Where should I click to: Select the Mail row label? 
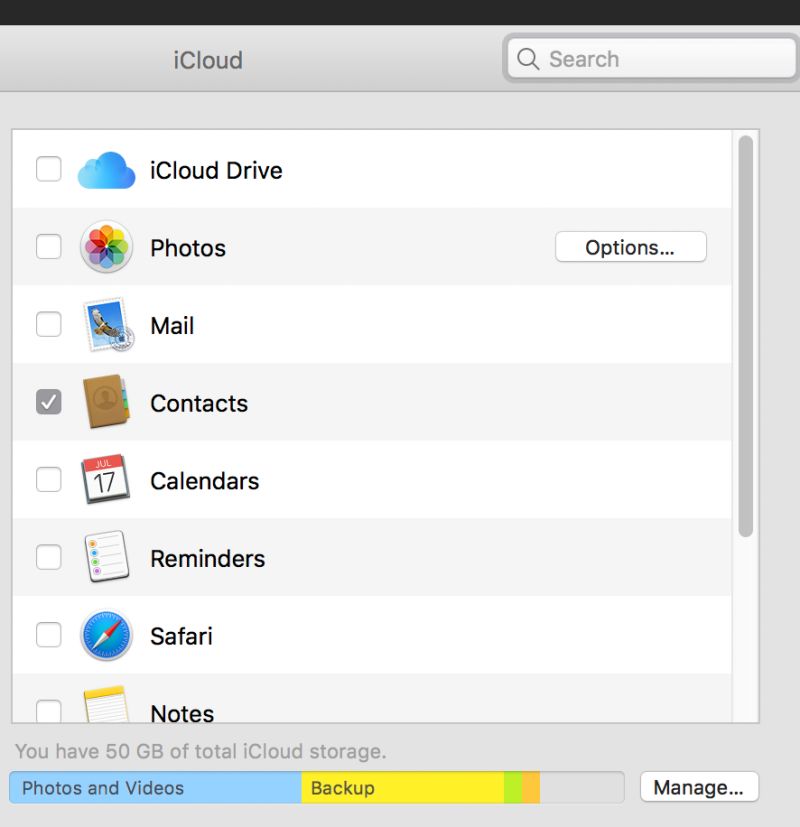point(172,325)
